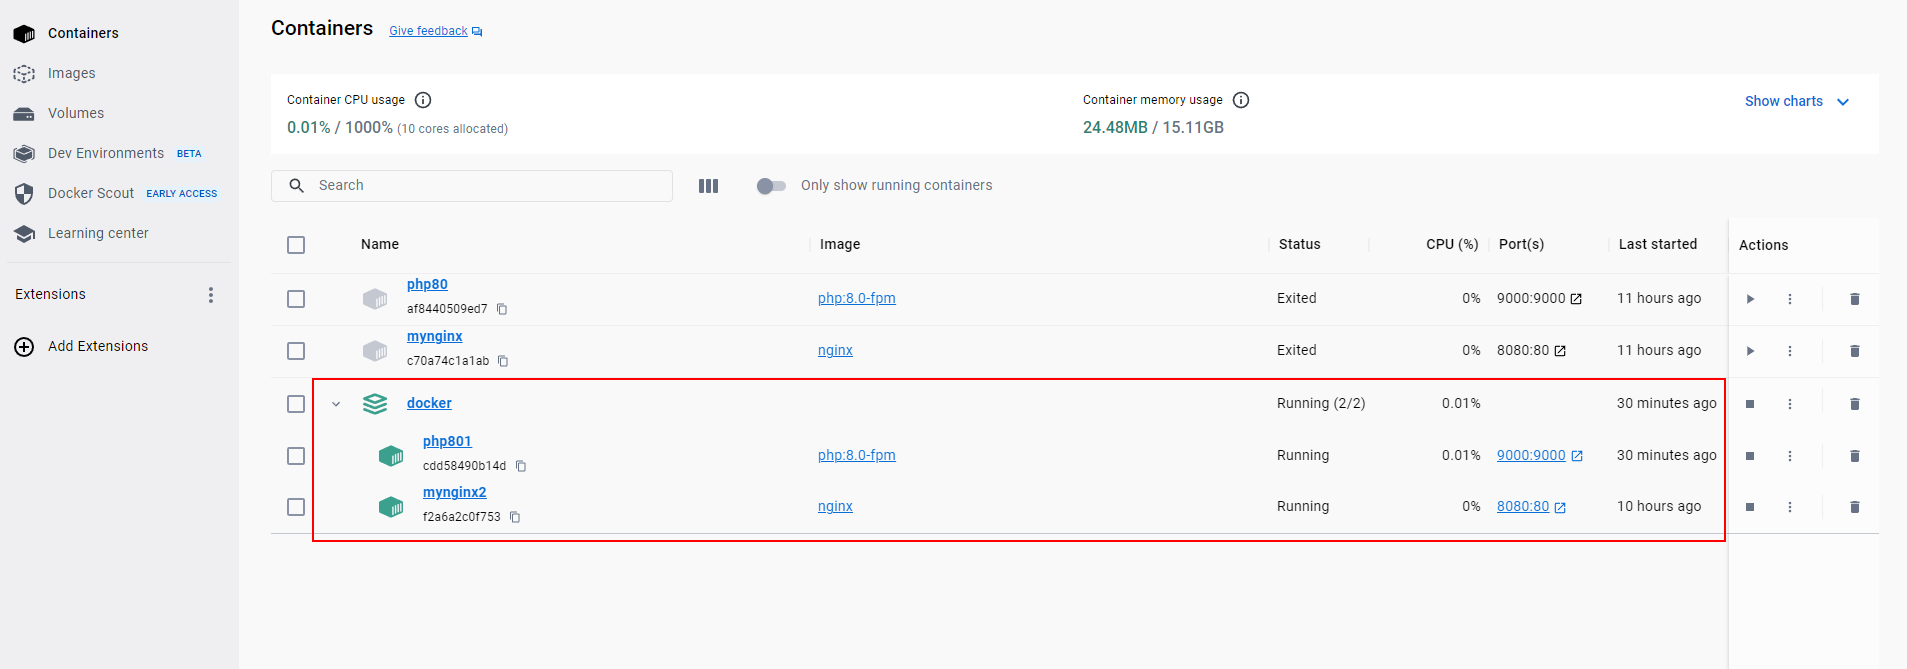Click Add Extensions
Screen dimensions: 1907x669
coord(81,346)
